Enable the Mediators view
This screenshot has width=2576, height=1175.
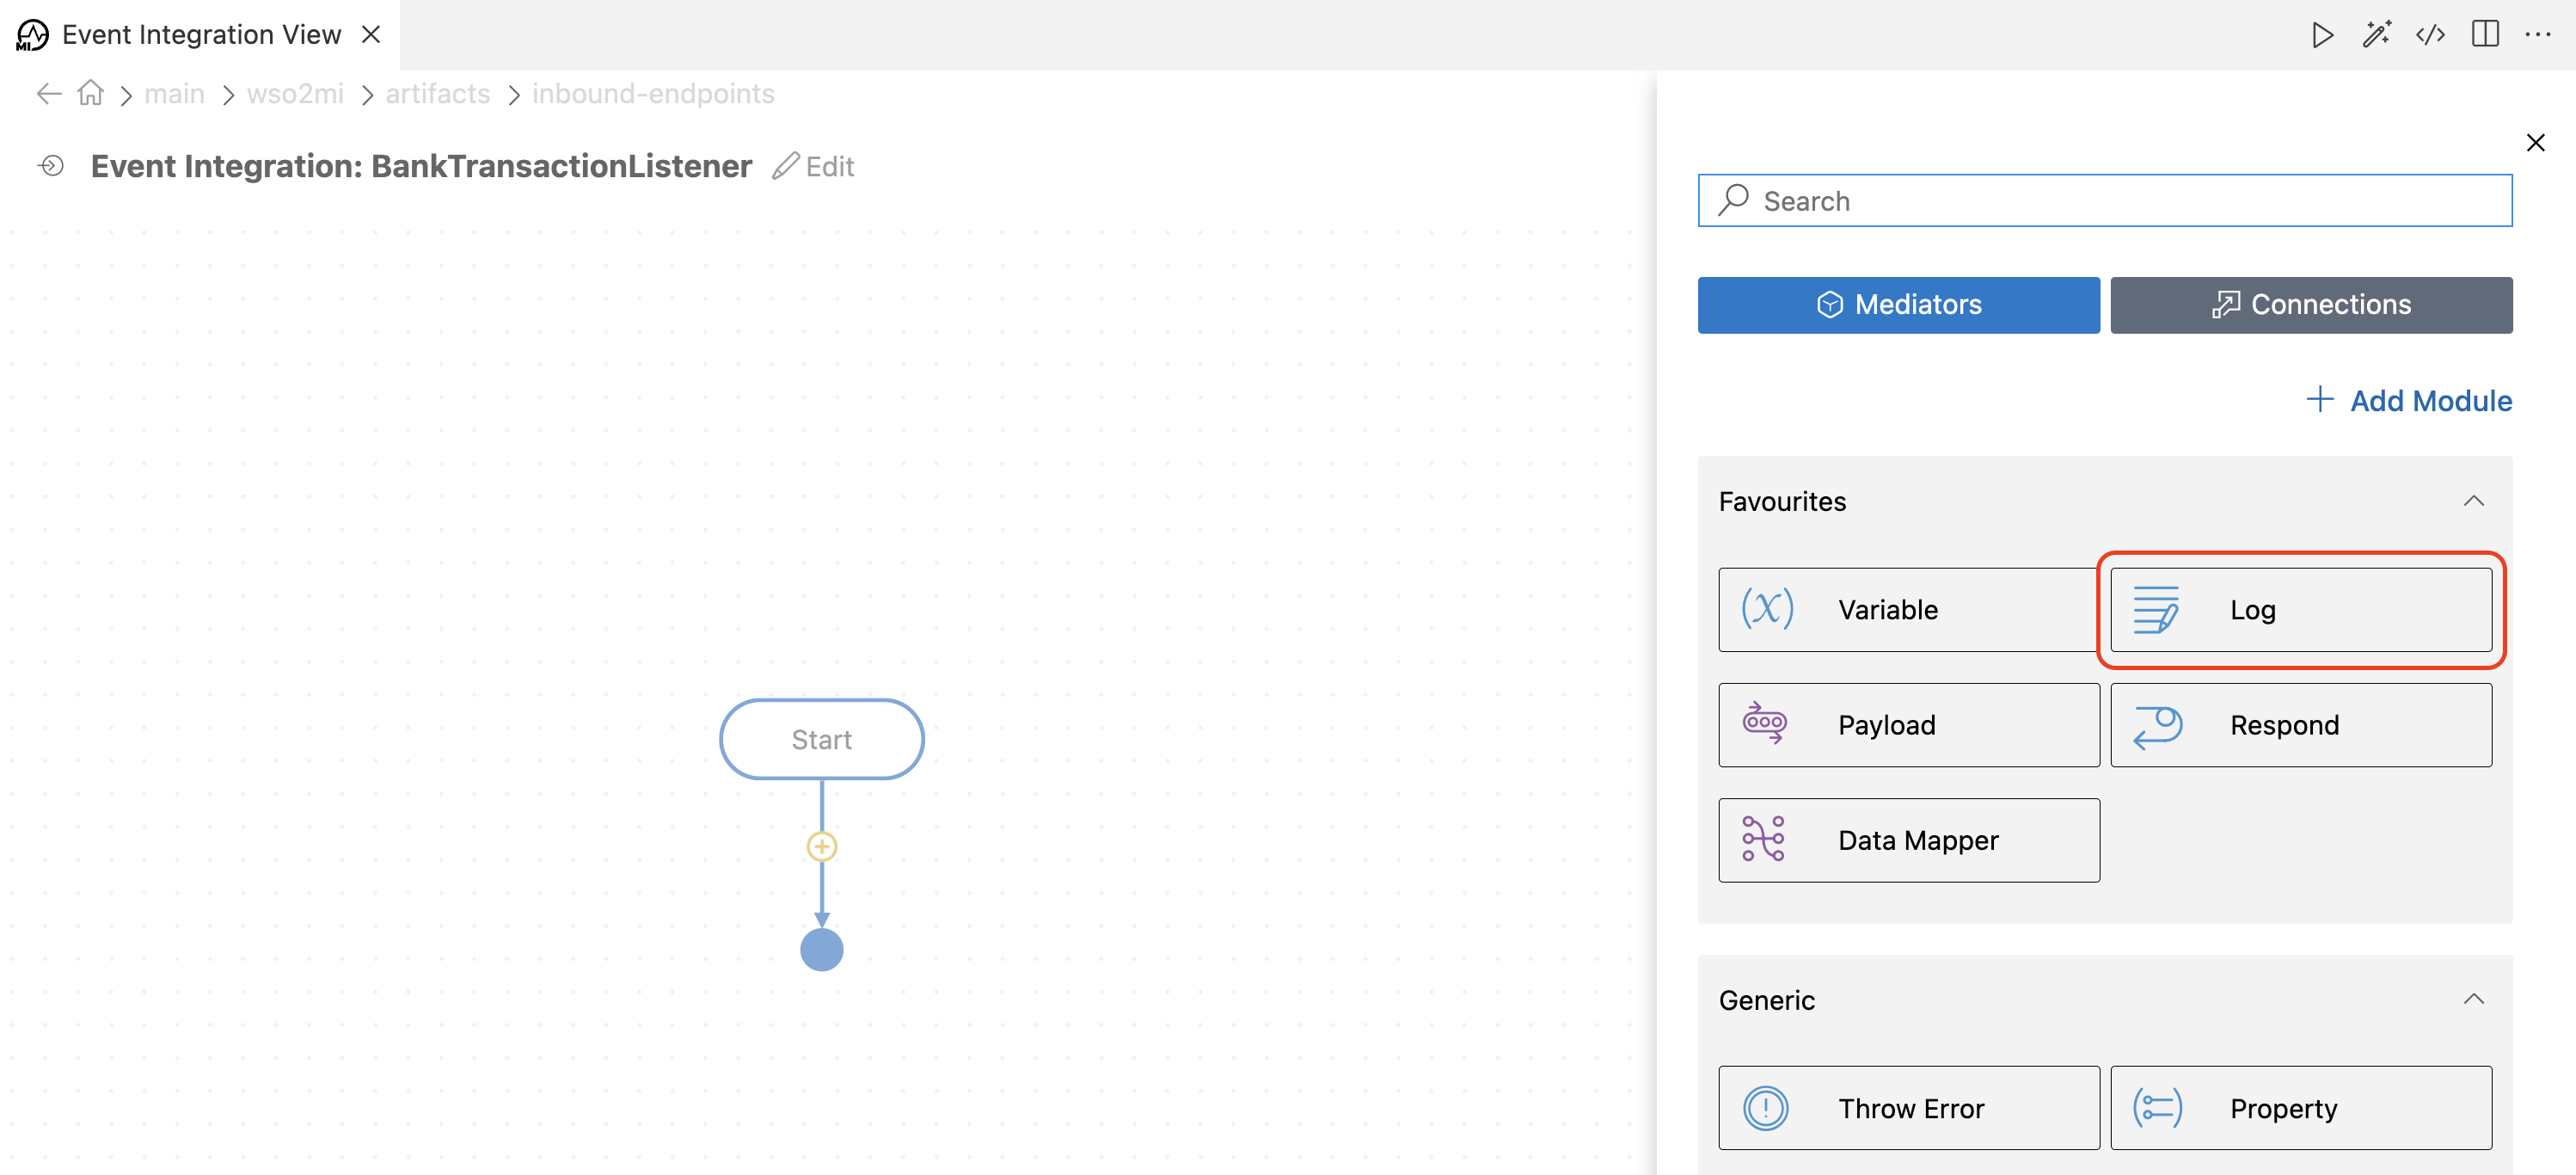pyautogui.click(x=1898, y=305)
